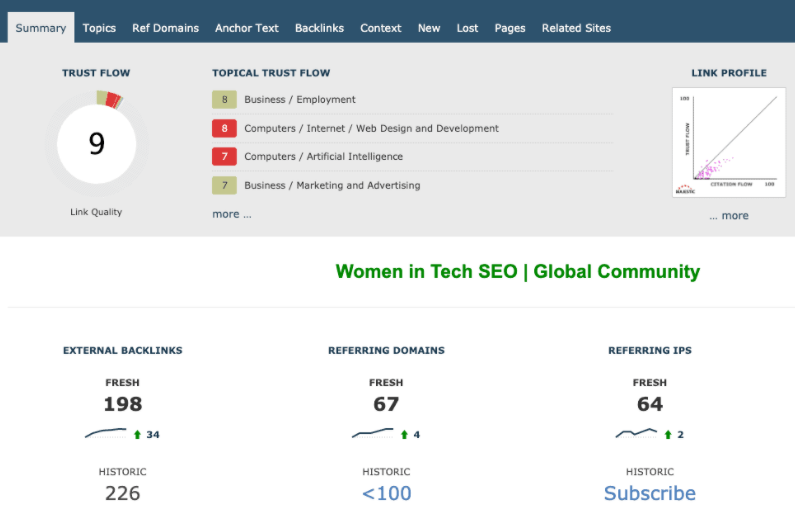Click the <100 historic referring domains link

click(x=386, y=493)
